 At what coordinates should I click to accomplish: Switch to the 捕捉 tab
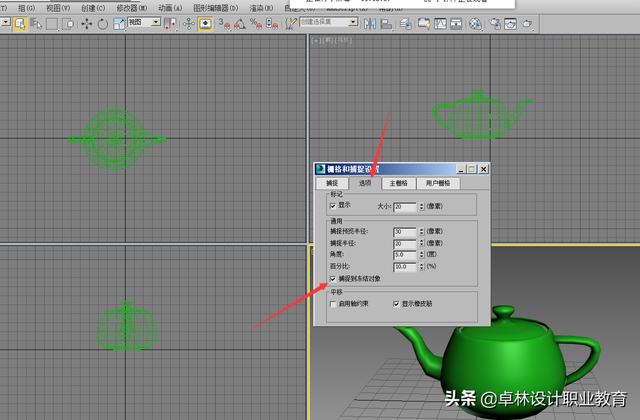[x=332, y=183]
